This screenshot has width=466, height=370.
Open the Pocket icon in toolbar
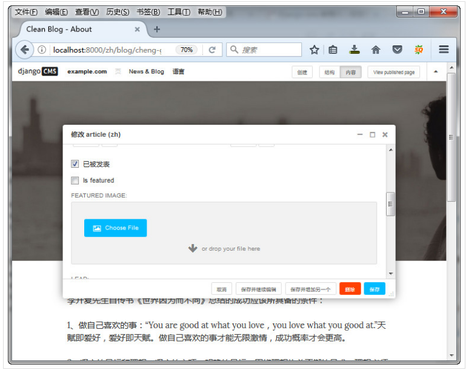397,50
